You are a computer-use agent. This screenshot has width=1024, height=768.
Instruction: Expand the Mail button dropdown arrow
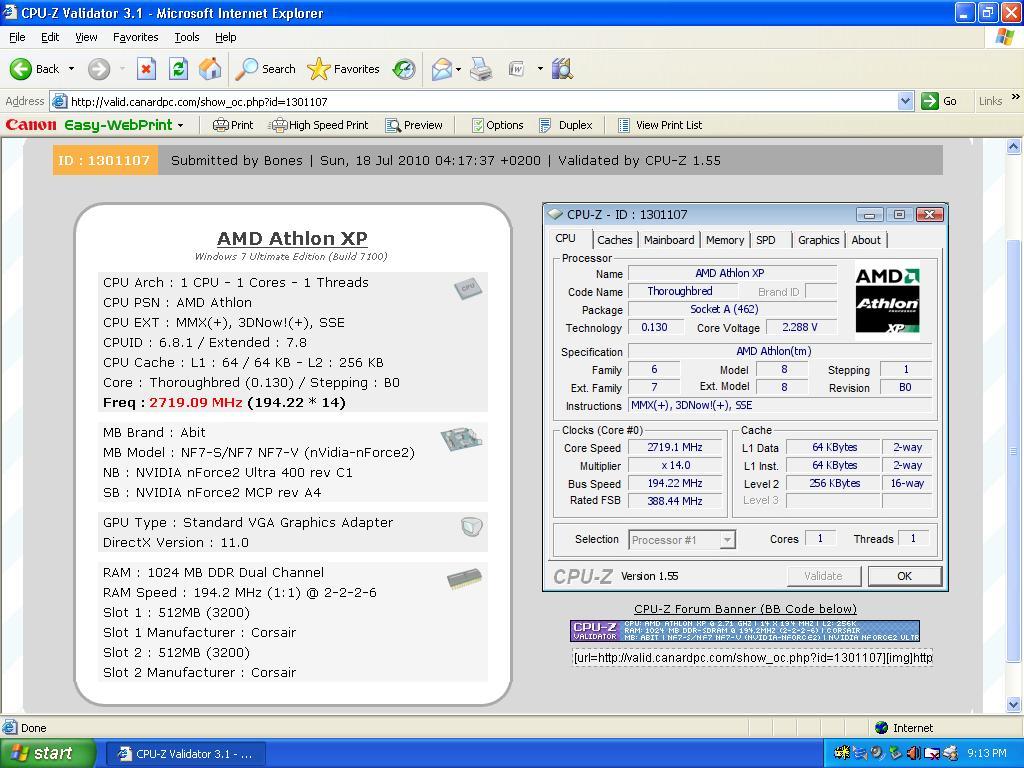tap(458, 69)
